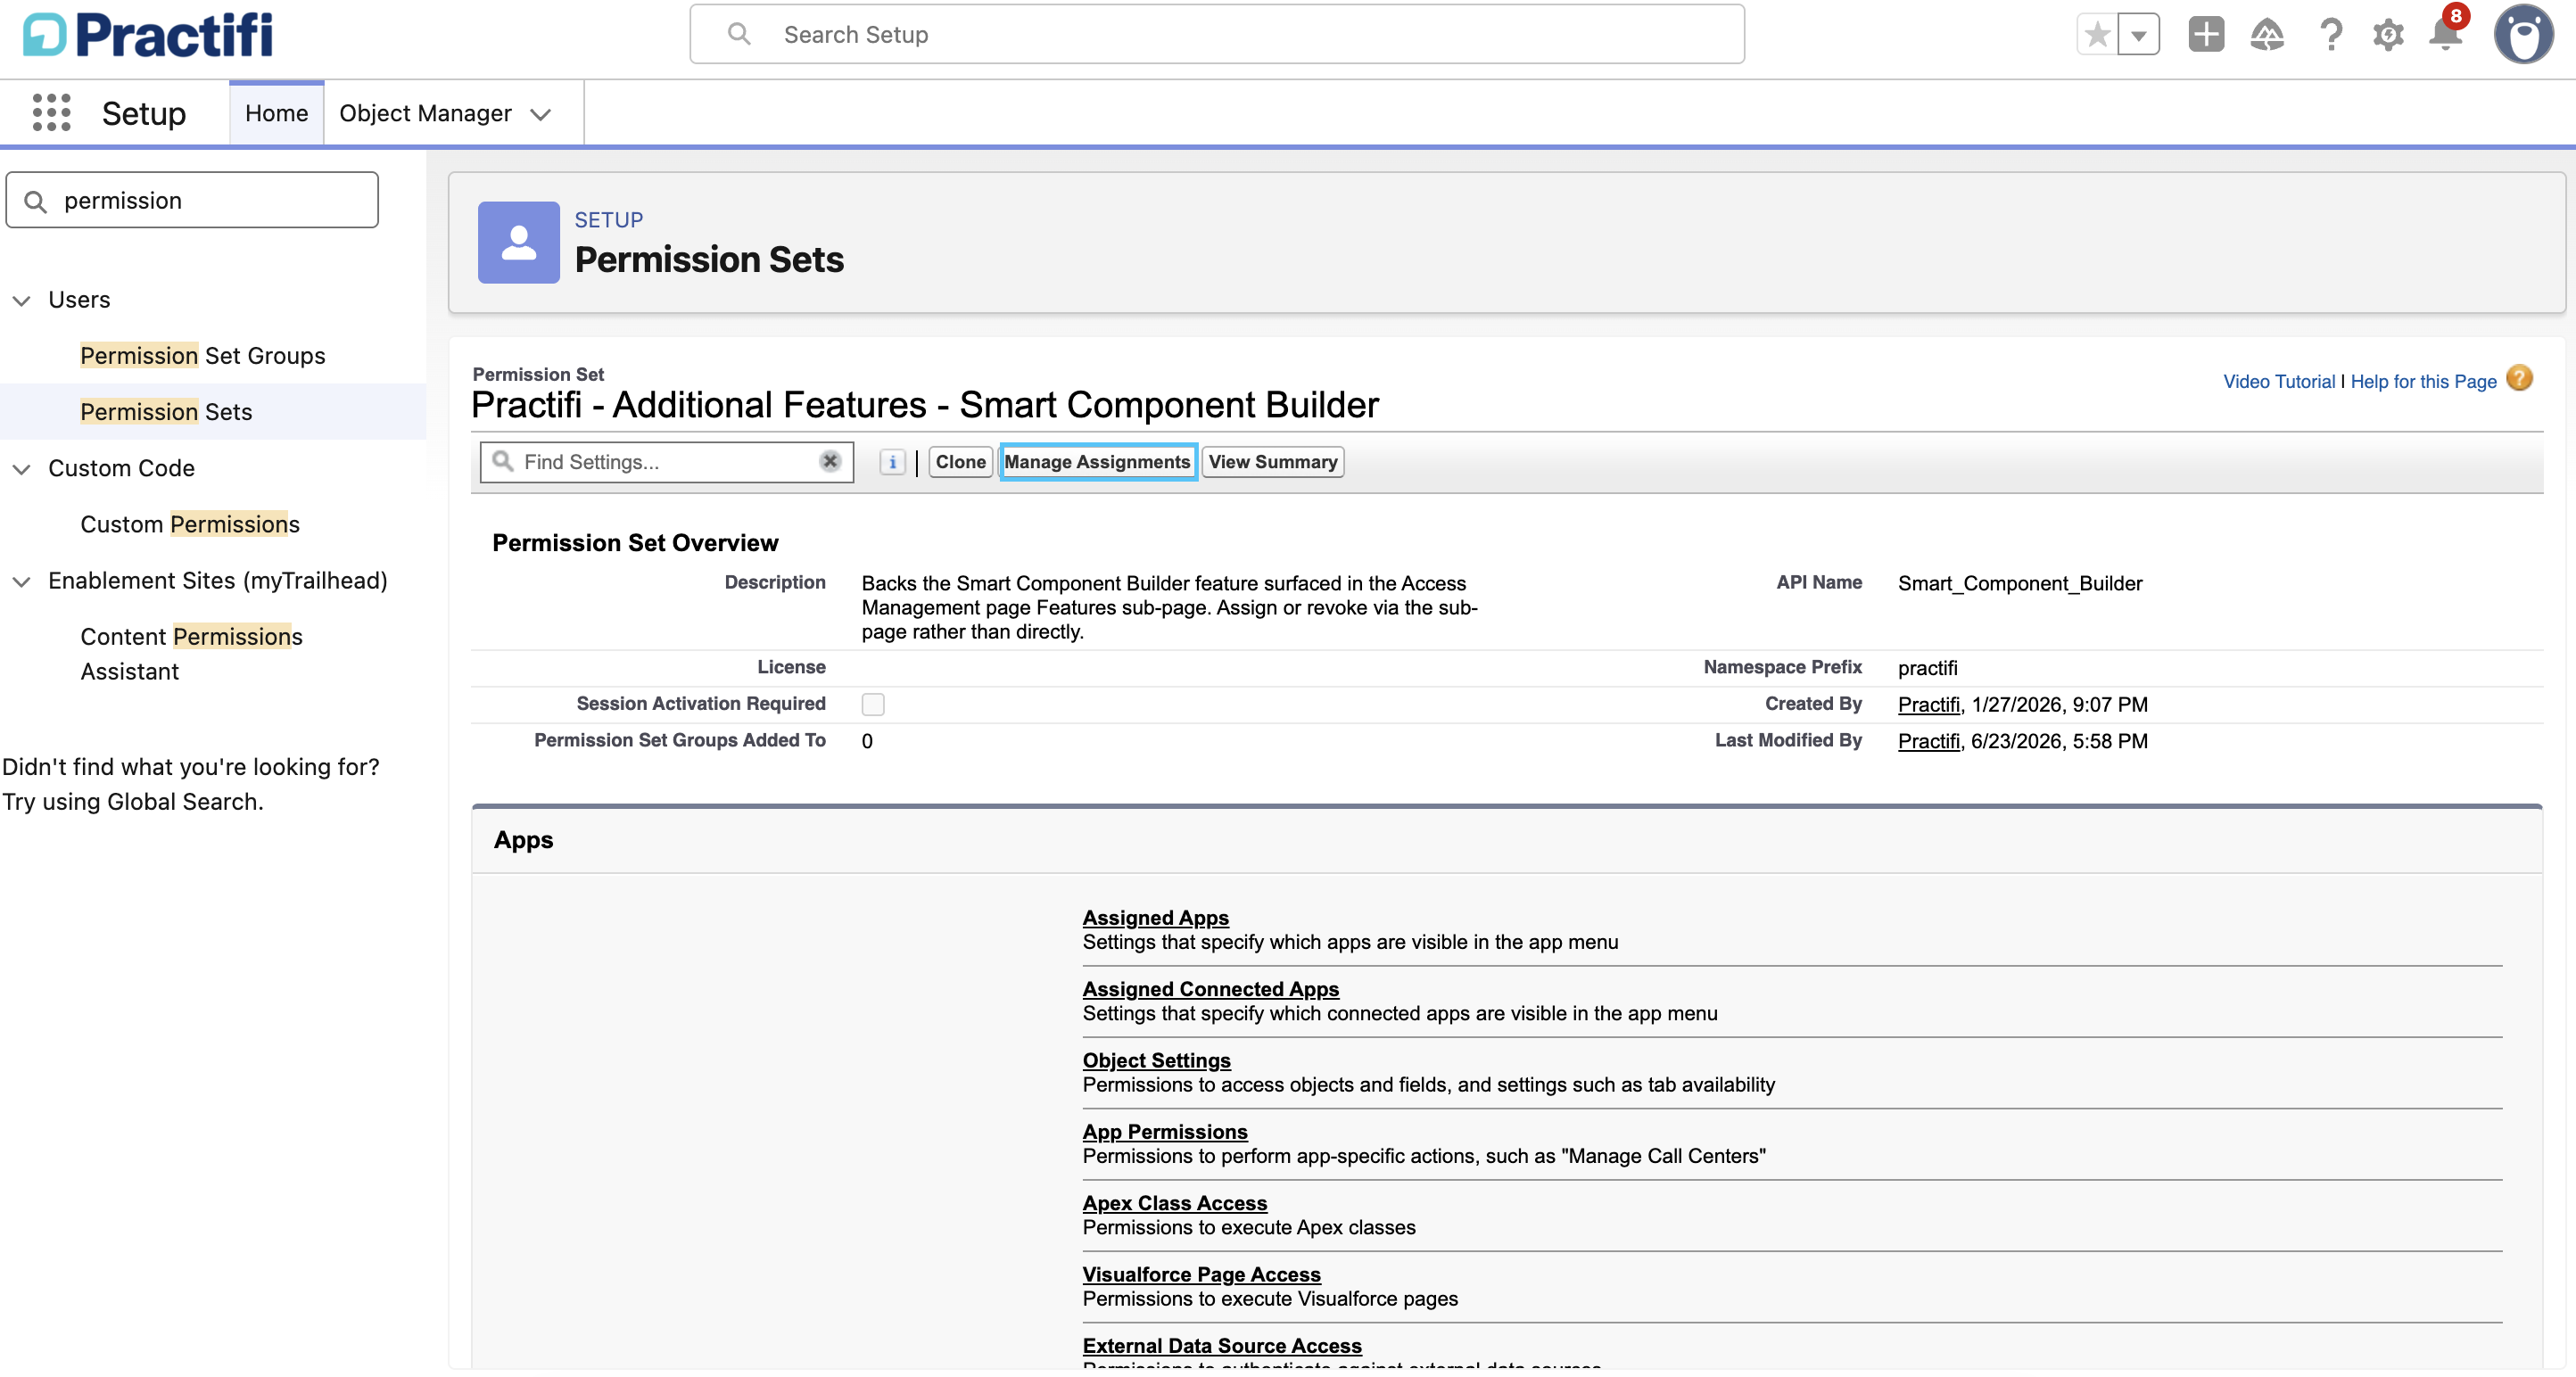Open the Visualforce Page Access link
2576x1377 pixels.
click(x=1201, y=1274)
